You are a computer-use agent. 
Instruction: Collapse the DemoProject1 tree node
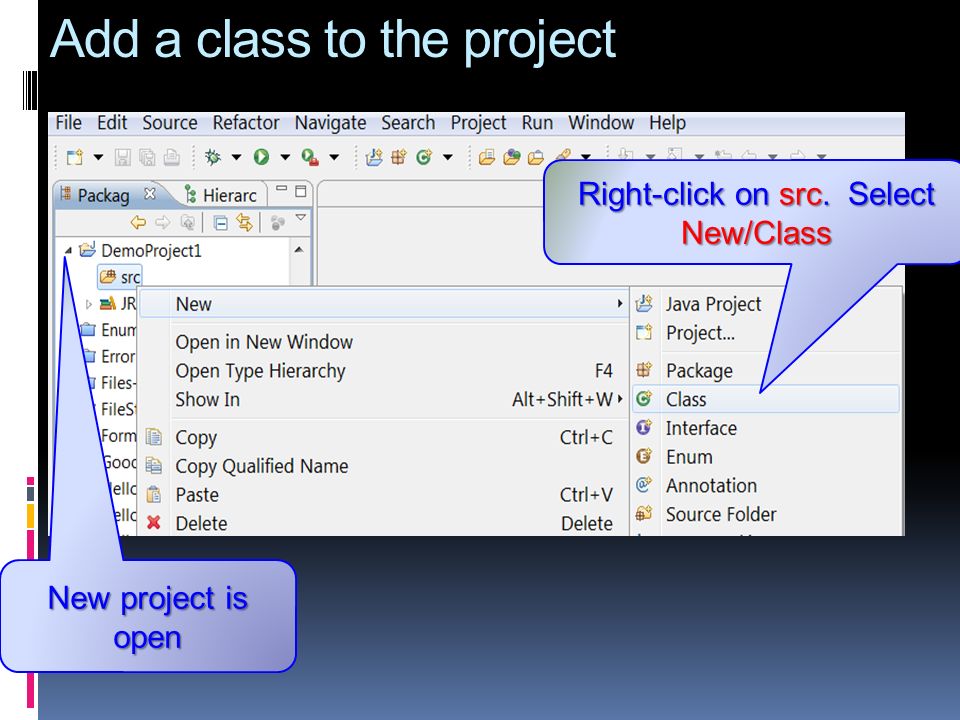click(x=69, y=250)
